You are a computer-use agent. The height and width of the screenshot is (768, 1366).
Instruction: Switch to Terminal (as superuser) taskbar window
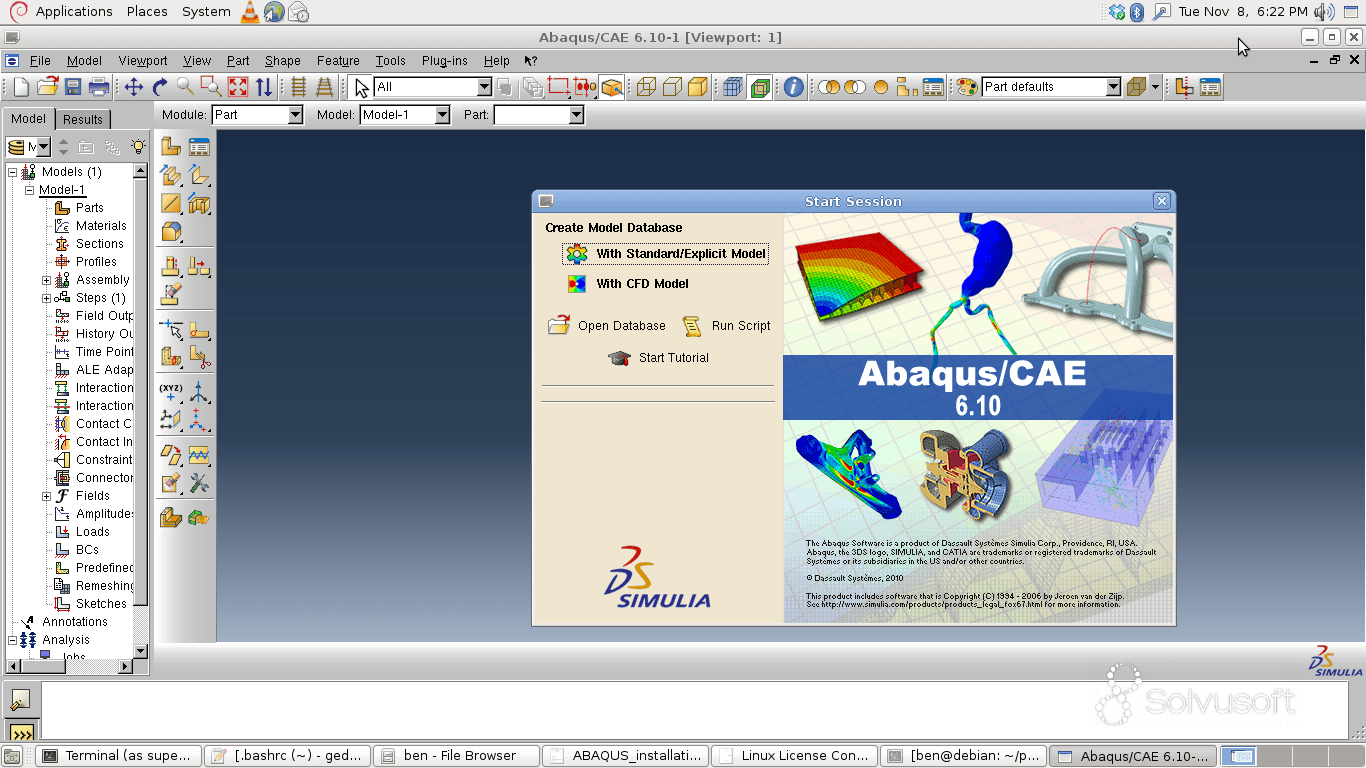coord(119,756)
